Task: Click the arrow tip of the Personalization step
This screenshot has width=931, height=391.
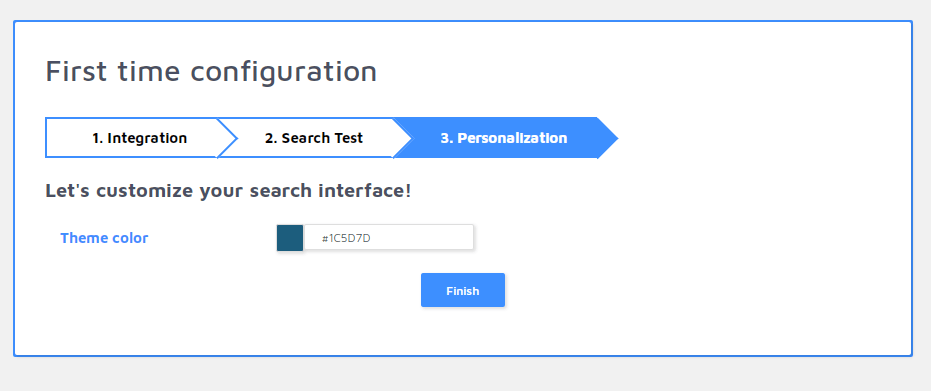Action: click(x=607, y=138)
